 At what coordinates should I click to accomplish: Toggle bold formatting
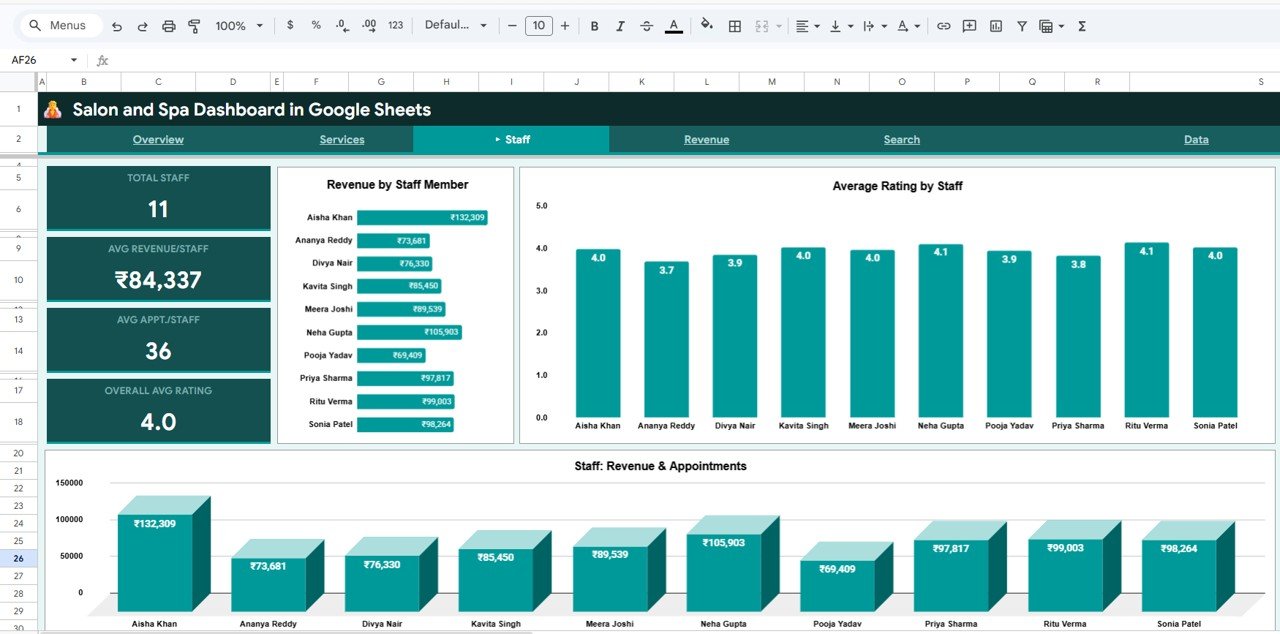pyautogui.click(x=594, y=25)
